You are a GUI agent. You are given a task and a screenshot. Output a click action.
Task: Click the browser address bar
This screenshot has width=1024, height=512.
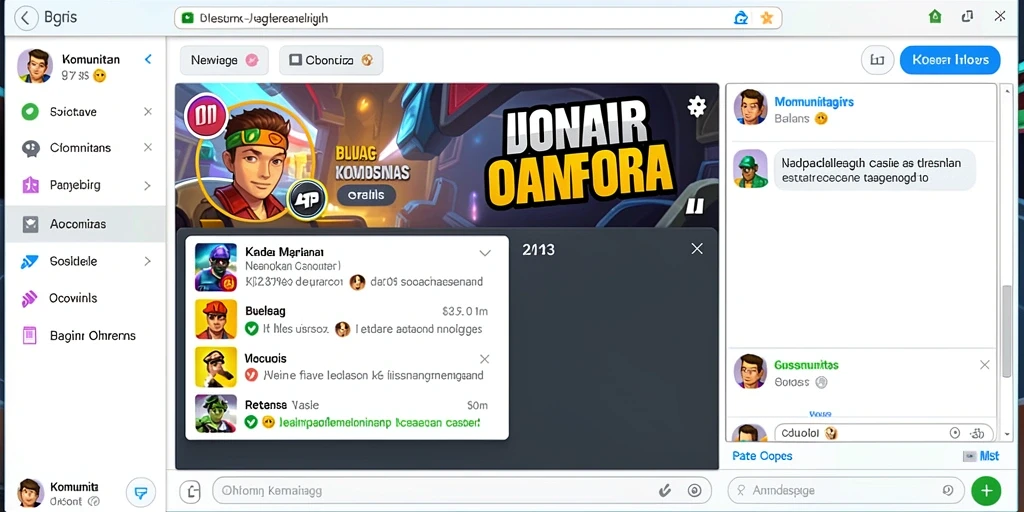[x=478, y=18]
